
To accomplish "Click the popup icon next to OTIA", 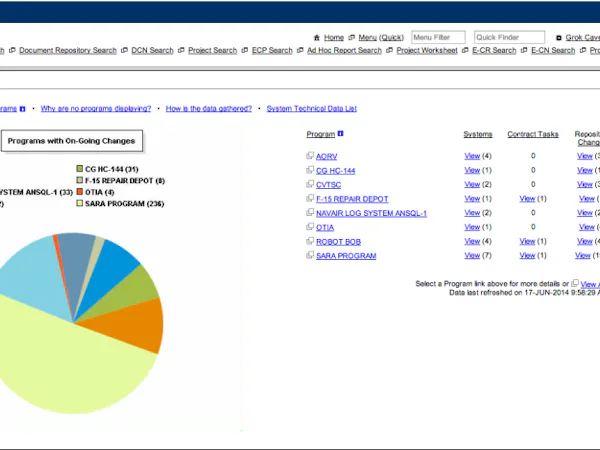I will 310,227.
